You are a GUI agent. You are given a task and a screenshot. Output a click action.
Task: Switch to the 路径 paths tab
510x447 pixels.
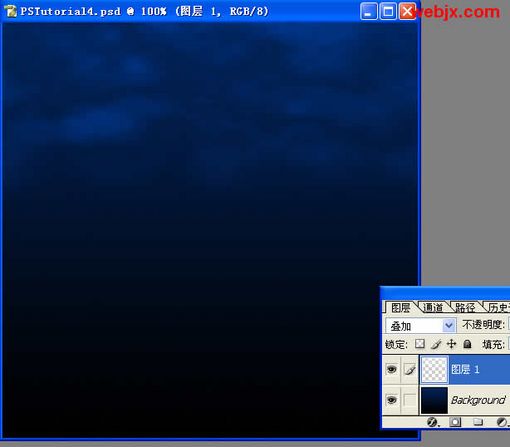(465, 307)
